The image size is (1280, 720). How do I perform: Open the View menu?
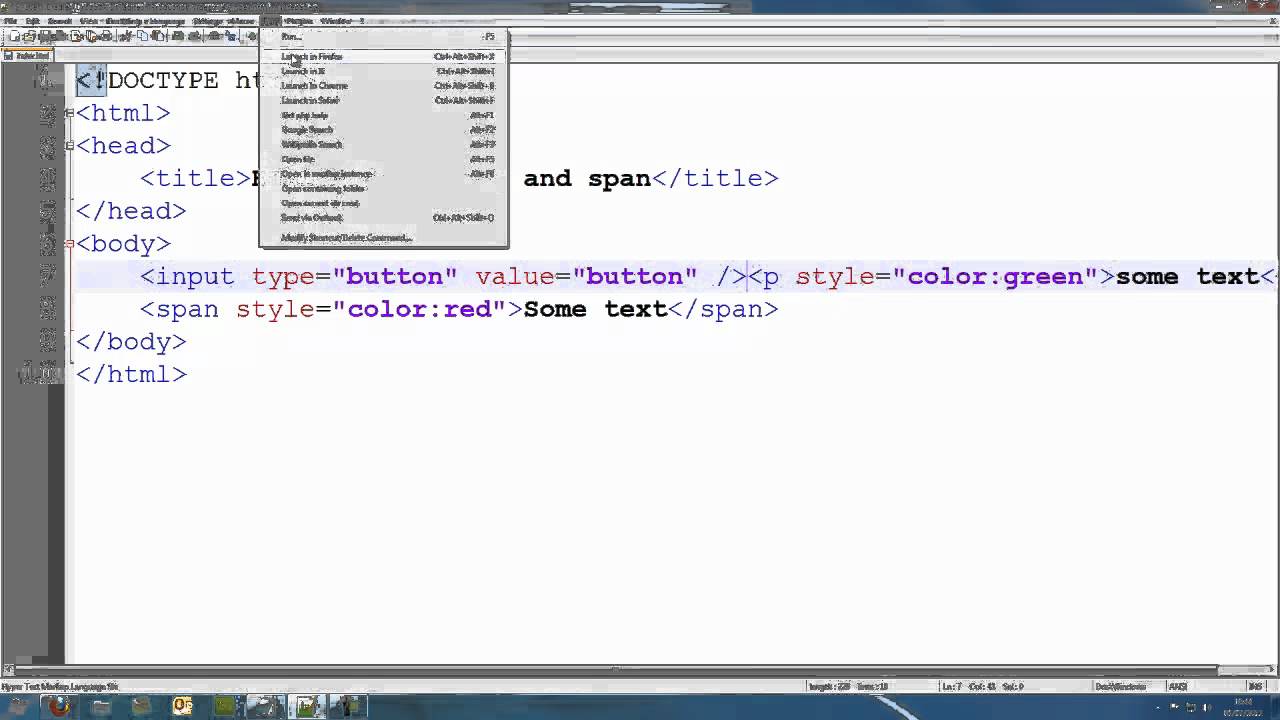(88, 21)
